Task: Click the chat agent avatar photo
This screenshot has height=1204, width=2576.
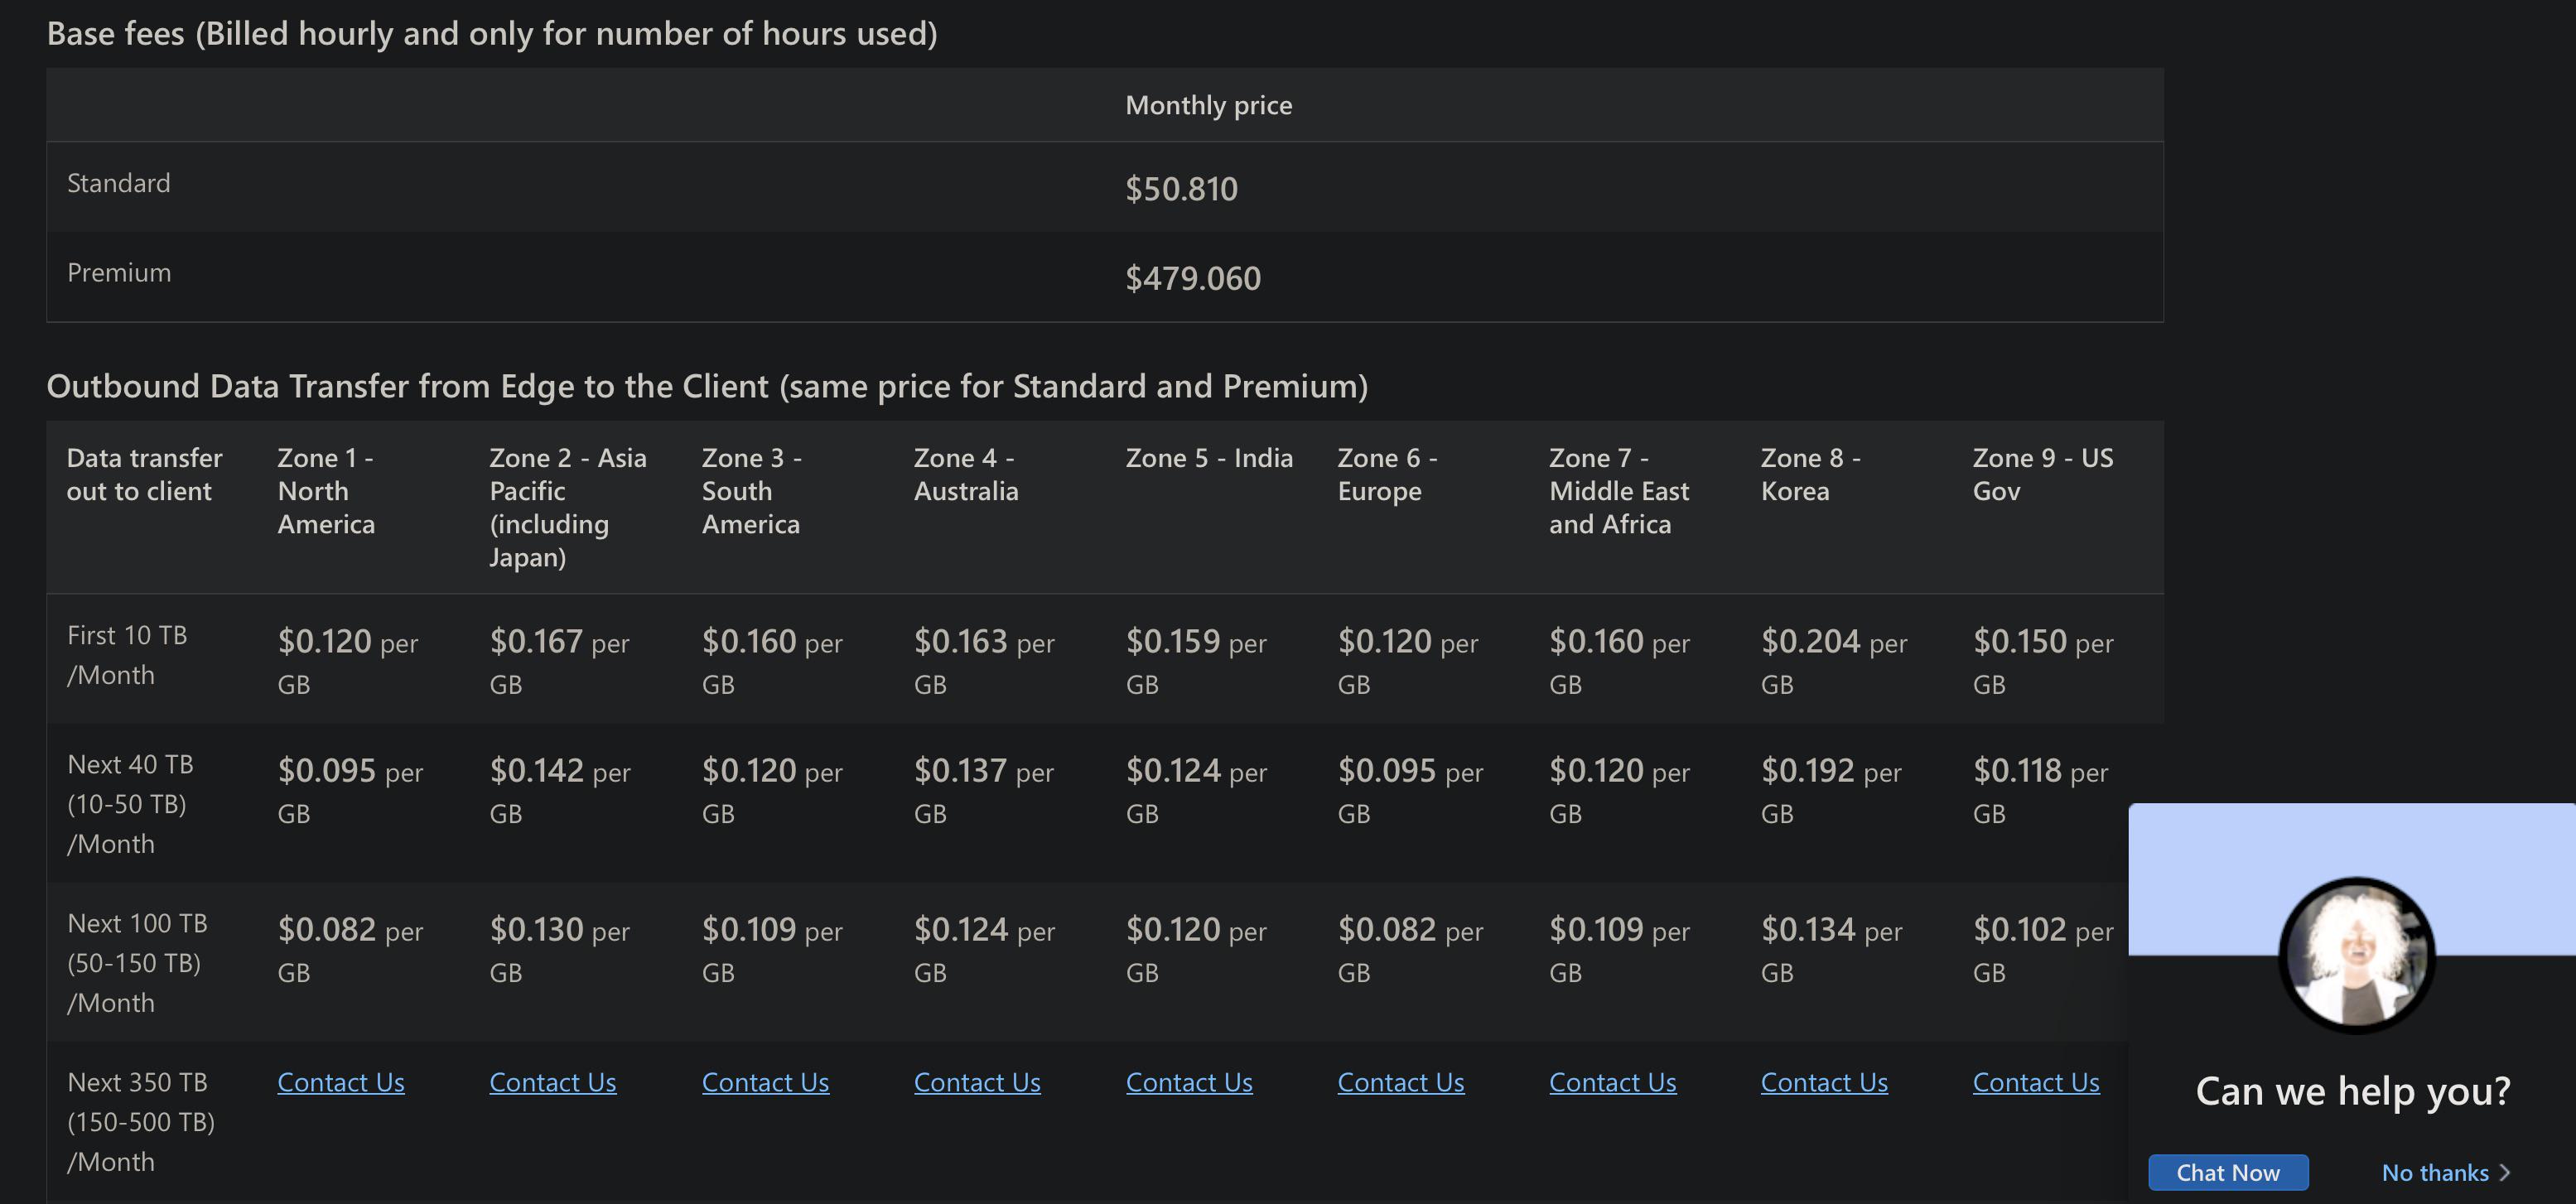Action: pyautogui.click(x=2356, y=954)
